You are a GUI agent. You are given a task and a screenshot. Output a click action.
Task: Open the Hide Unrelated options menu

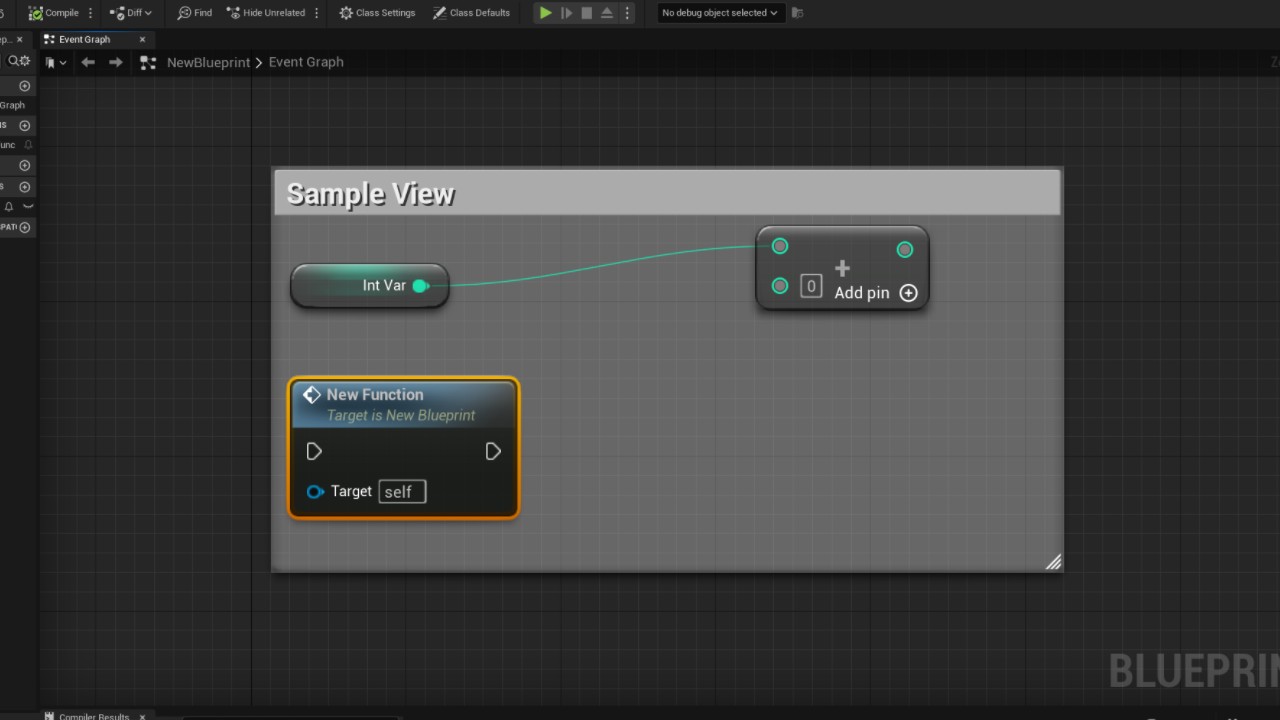[317, 13]
